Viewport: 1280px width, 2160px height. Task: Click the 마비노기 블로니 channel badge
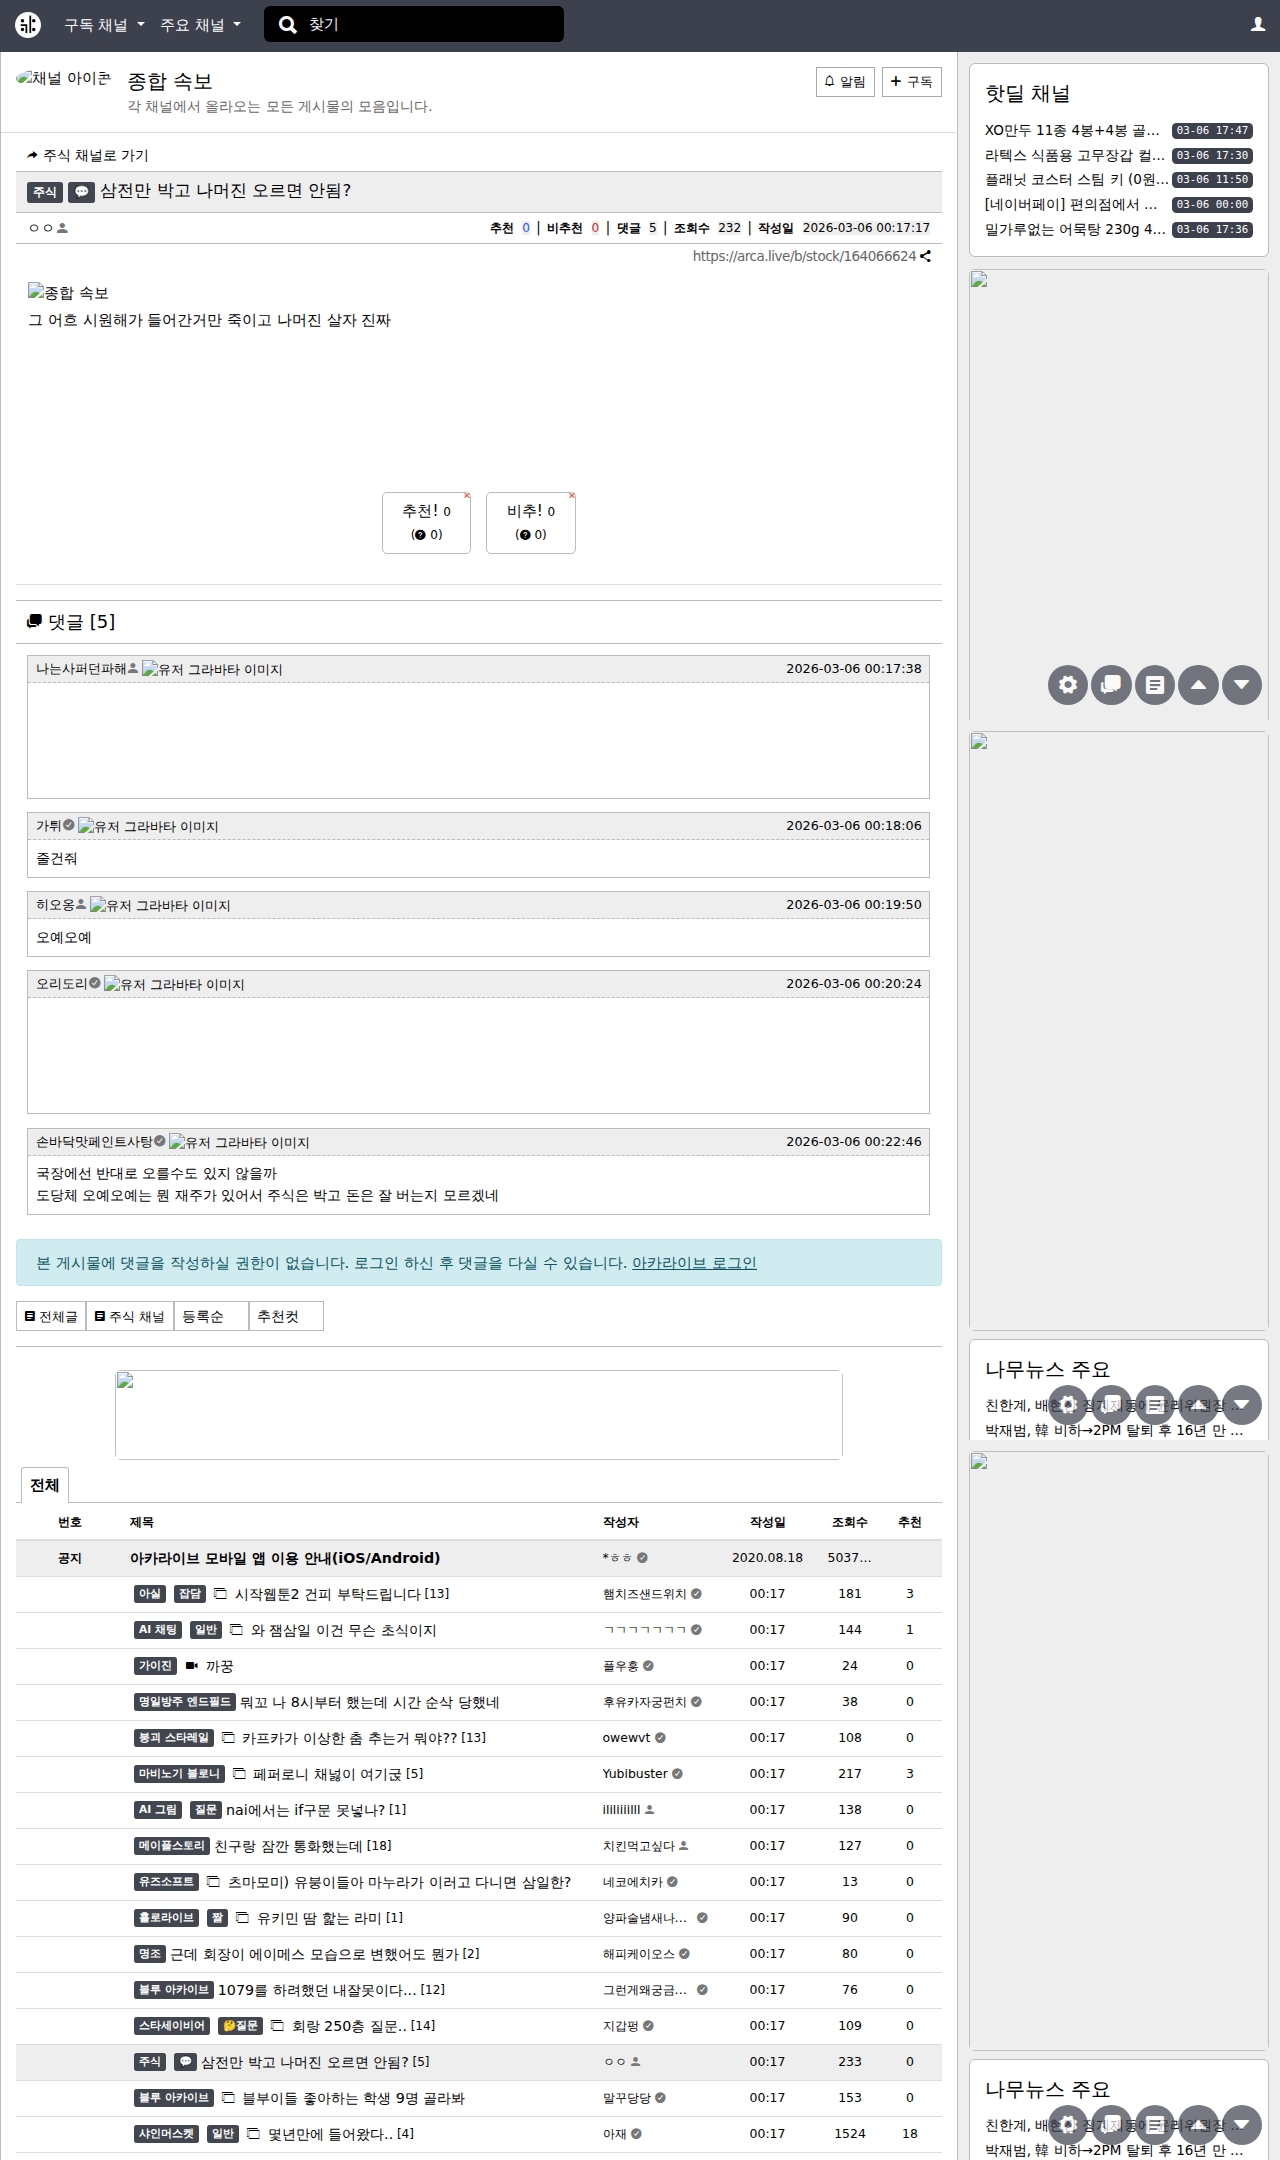coord(180,1774)
